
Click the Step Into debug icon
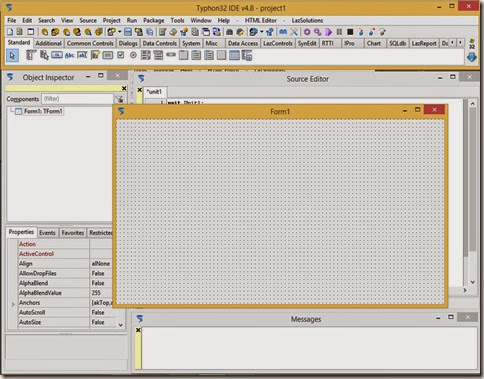pos(361,32)
